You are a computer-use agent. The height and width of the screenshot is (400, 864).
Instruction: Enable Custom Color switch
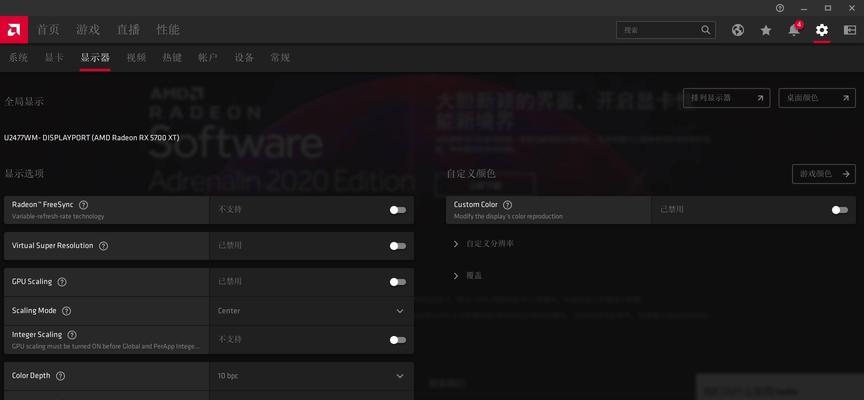(x=840, y=210)
